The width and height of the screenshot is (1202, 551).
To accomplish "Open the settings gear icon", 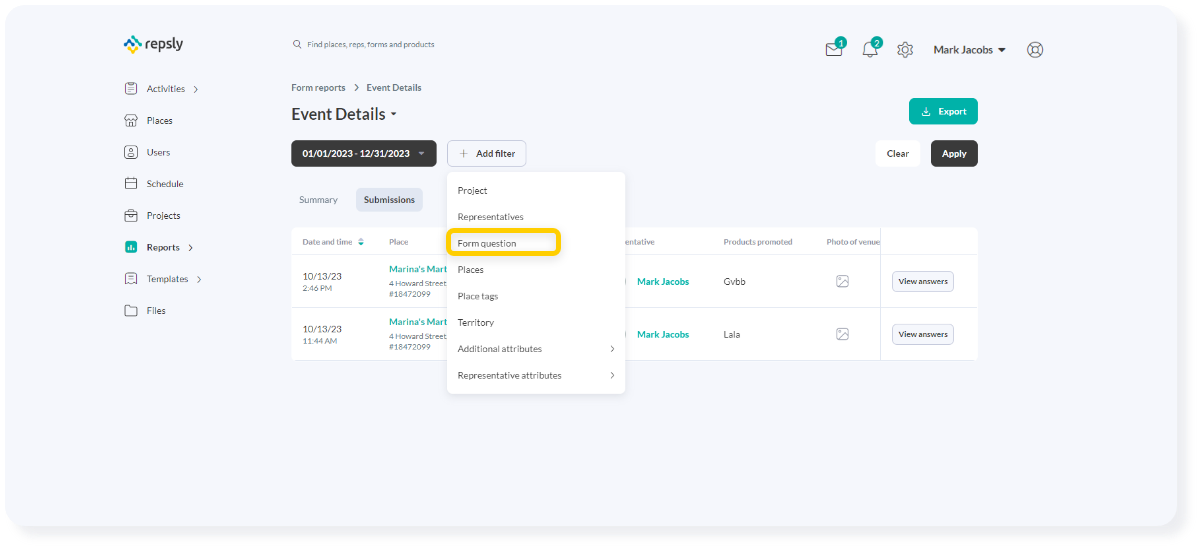I will coord(905,49).
